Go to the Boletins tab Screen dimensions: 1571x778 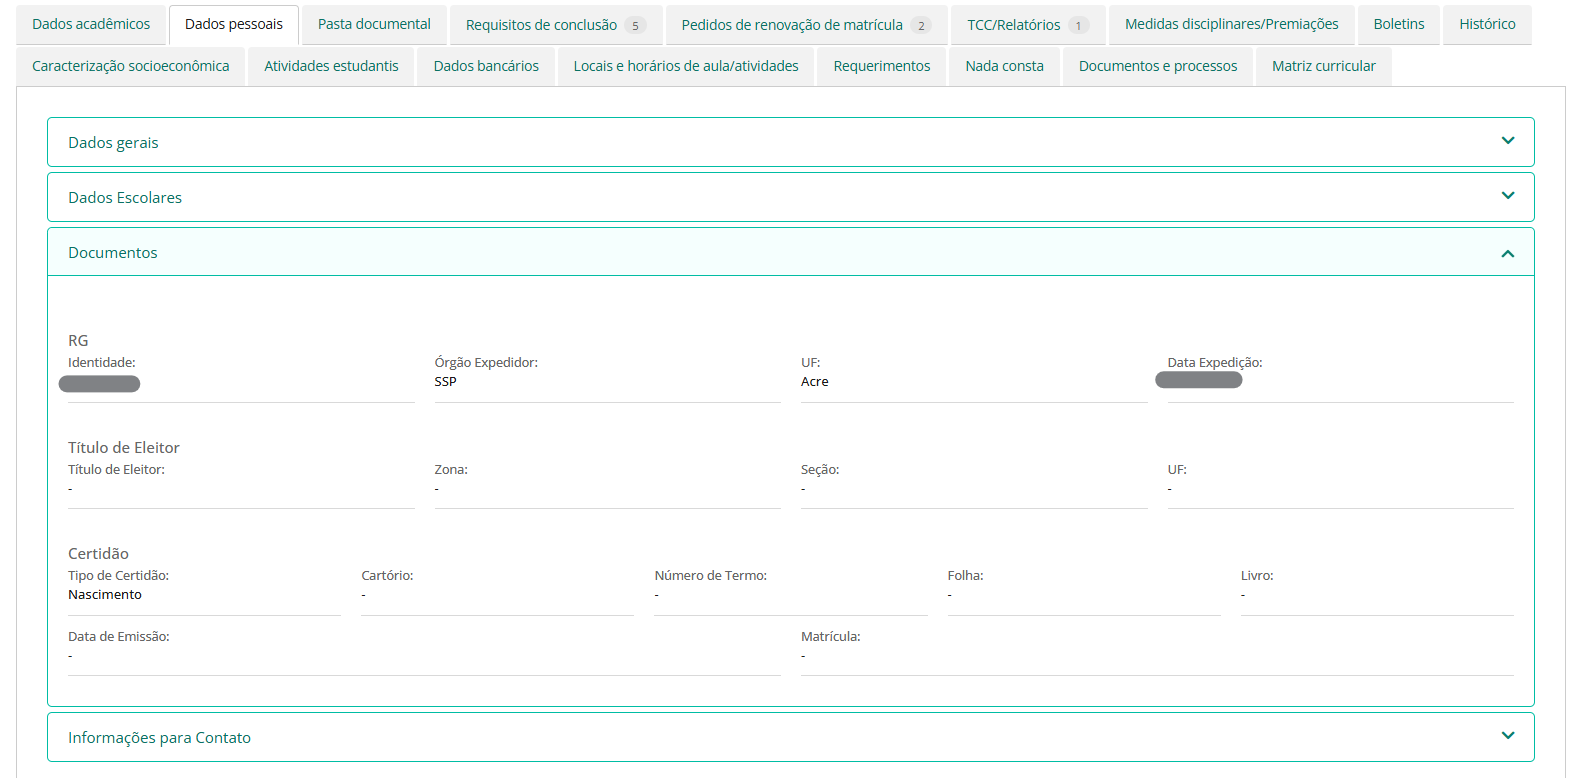coord(1398,24)
